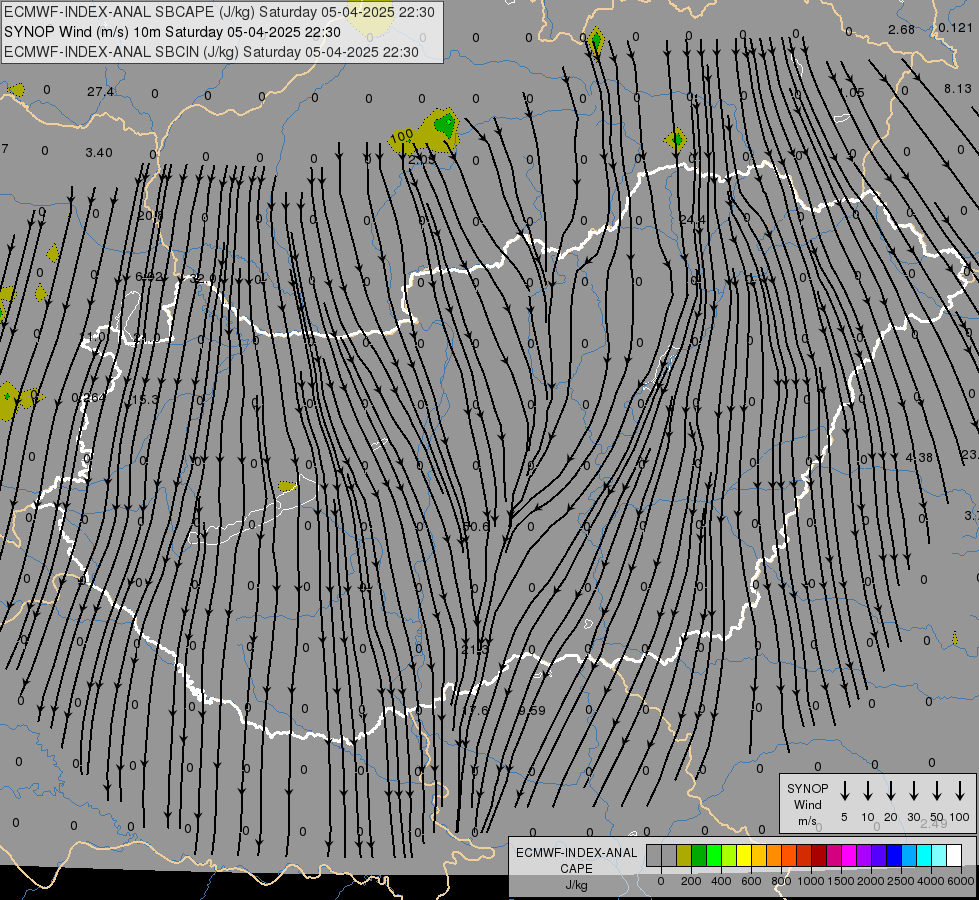Click the 0.264 value on the map

[89, 397]
